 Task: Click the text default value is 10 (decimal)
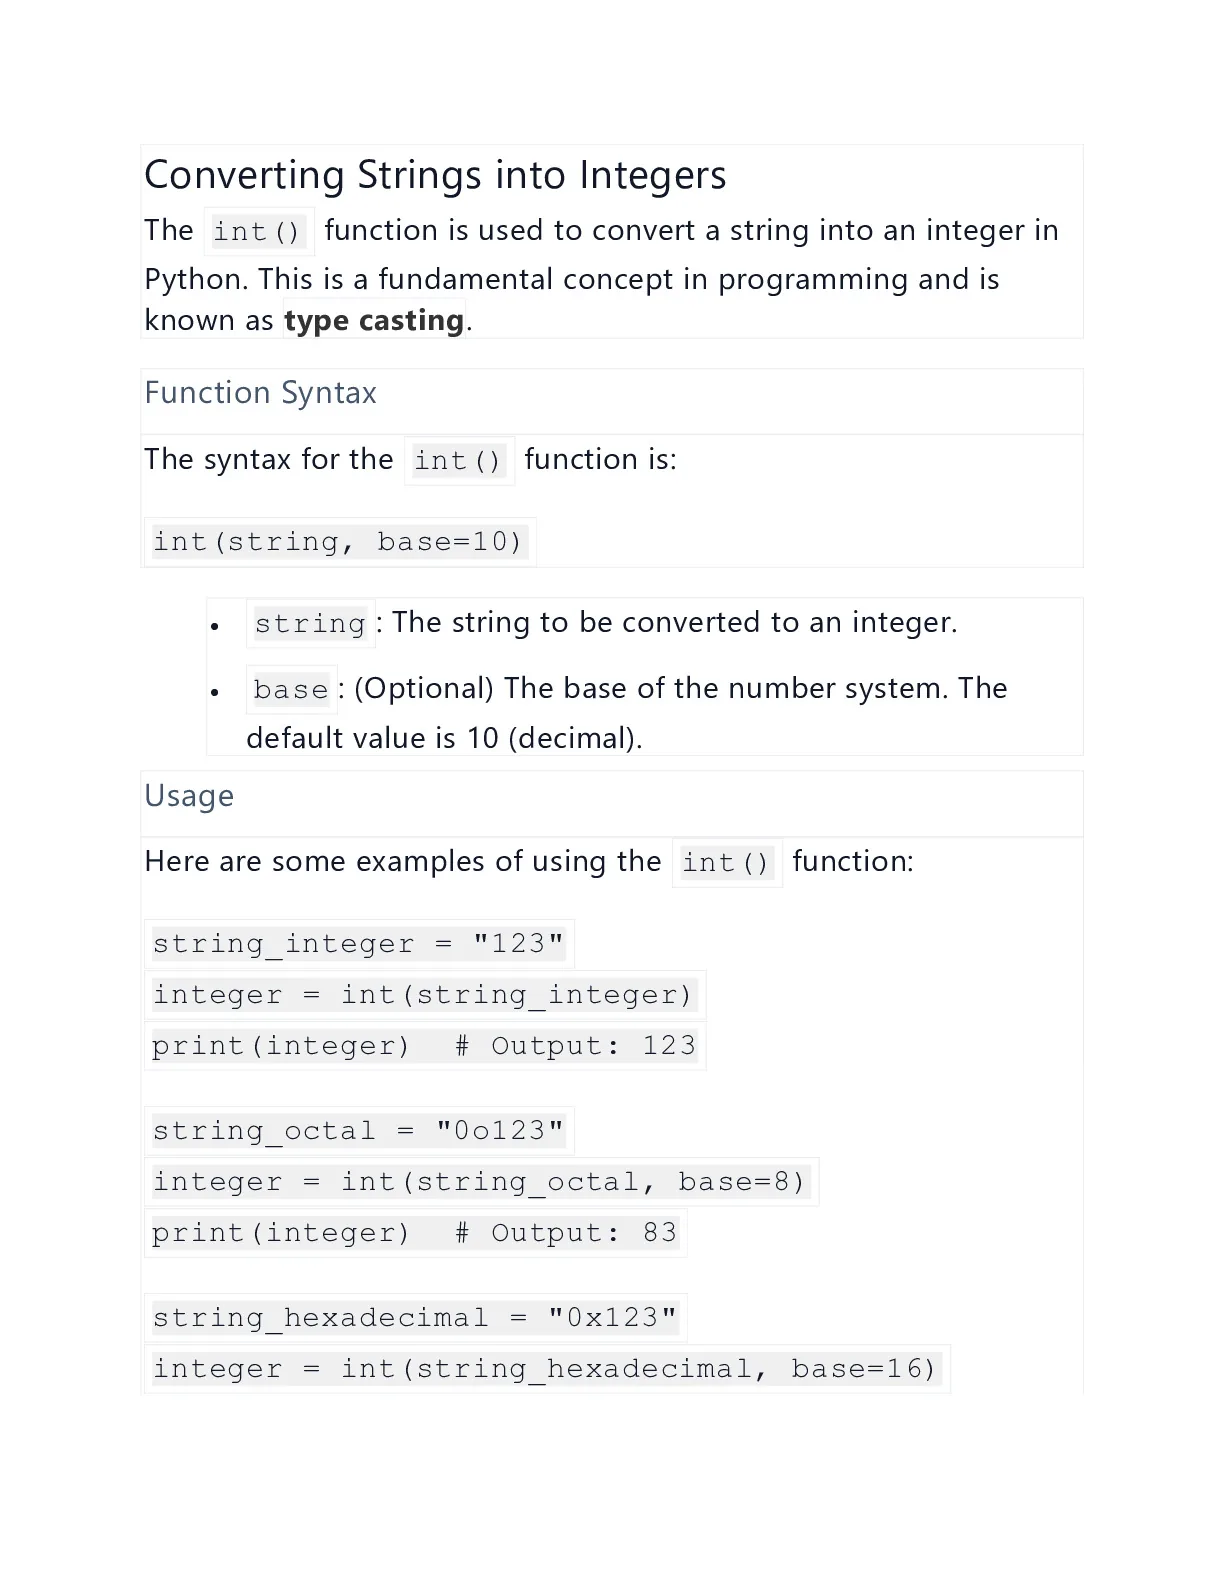[444, 738]
